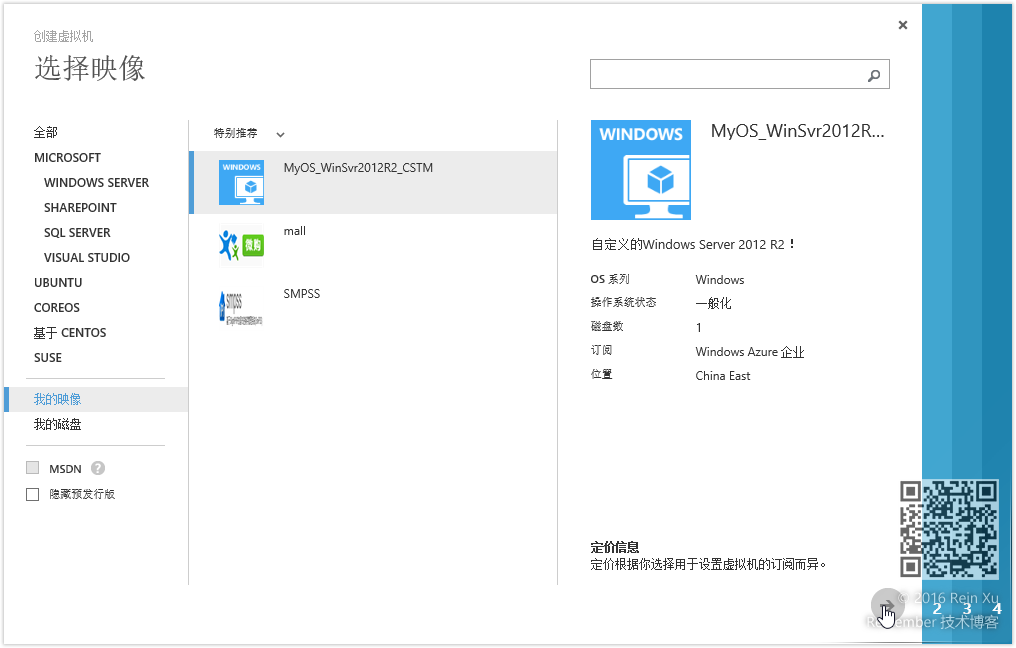This screenshot has width=1016, height=648.
Task: Select the COREOS category
Action: [x=57, y=308]
